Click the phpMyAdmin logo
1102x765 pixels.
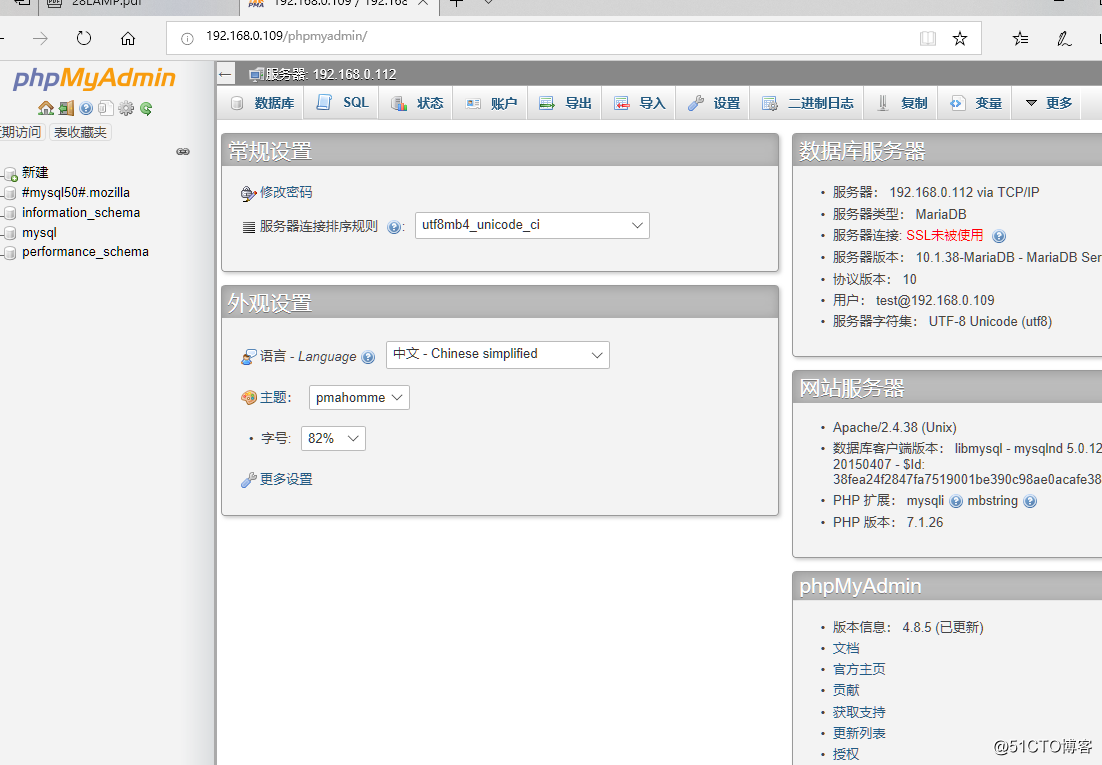[x=94, y=77]
